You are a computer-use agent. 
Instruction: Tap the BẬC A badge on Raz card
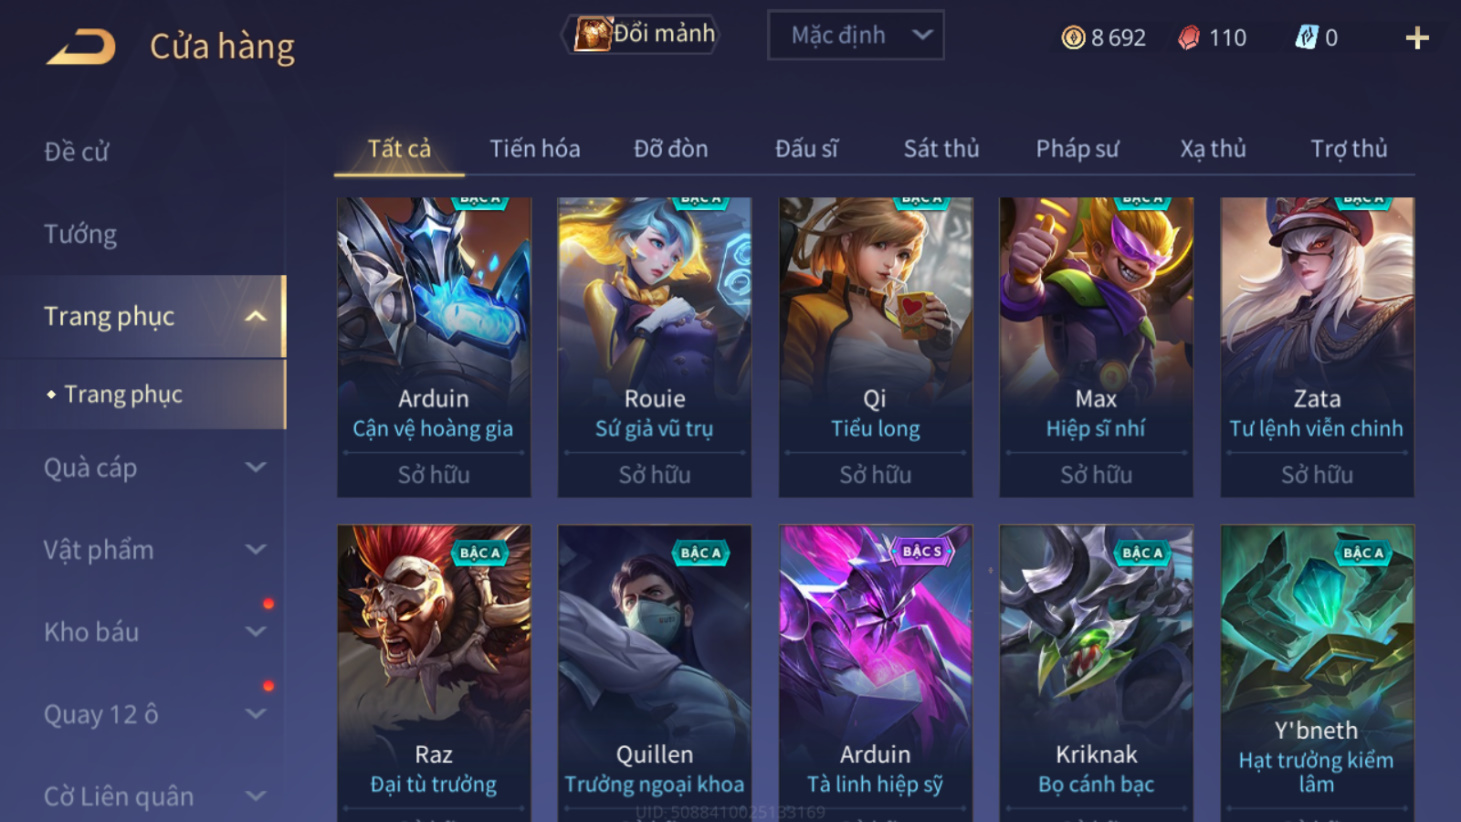480,552
